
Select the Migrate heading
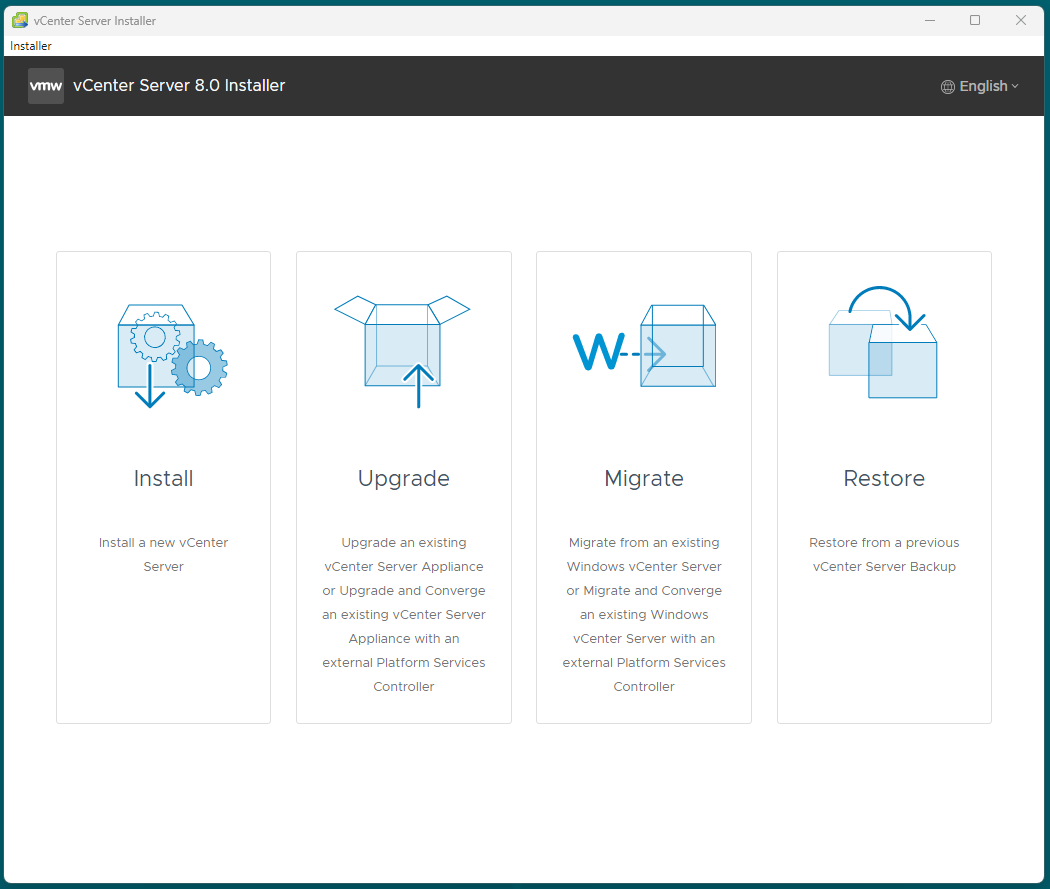click(x=644, y=479)
